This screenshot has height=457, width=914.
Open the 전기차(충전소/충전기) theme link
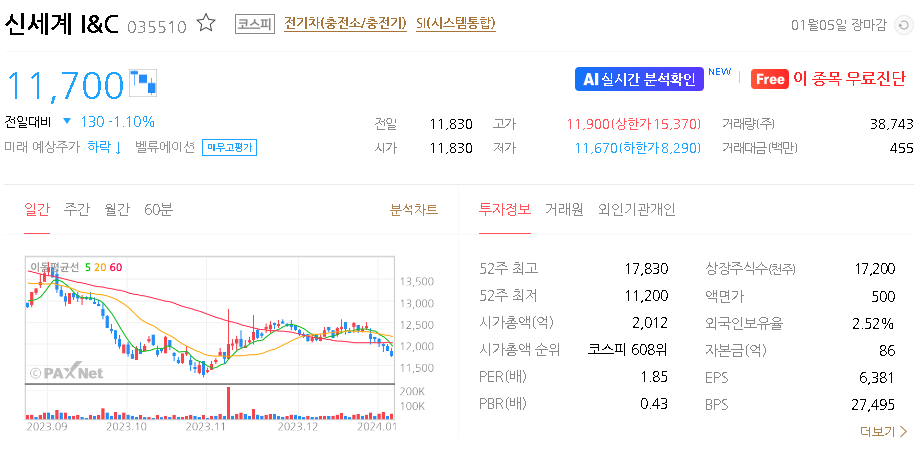345,24
